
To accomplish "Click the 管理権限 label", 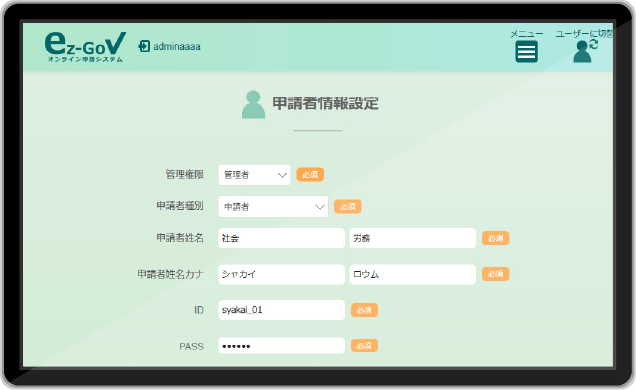I will pyautogui.click(x=185, y=174).
